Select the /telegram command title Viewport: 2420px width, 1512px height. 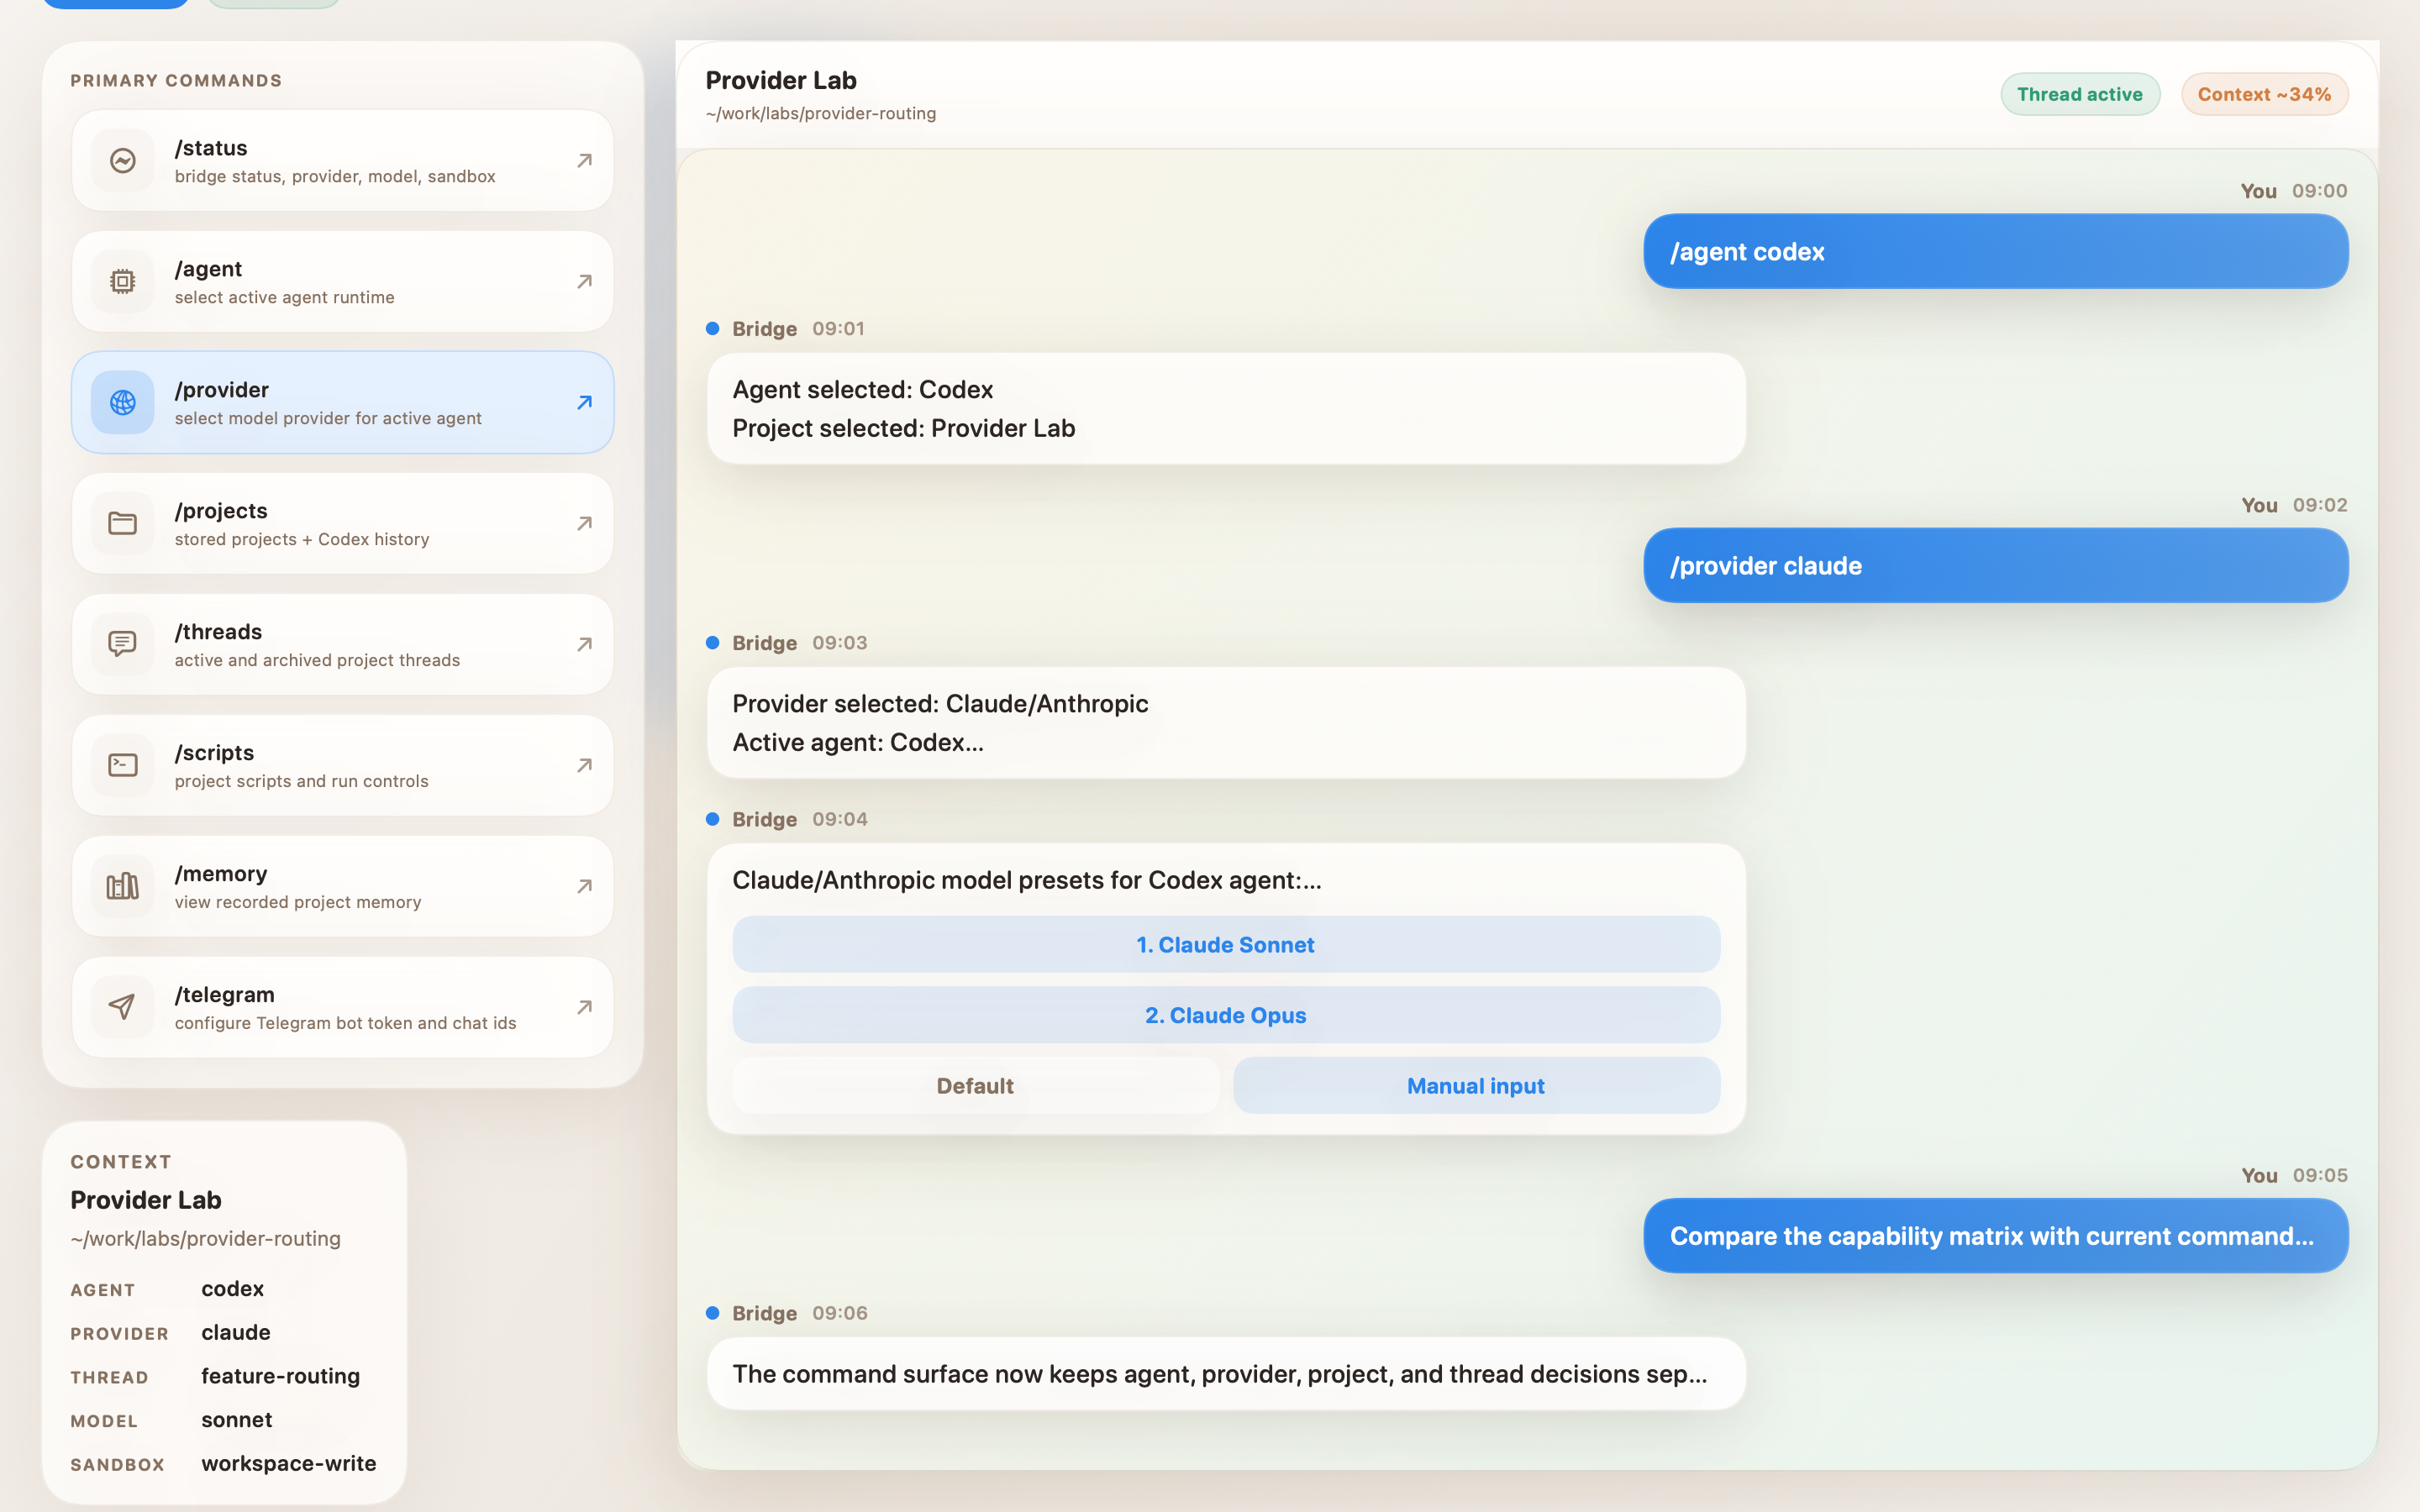point(225,995)
